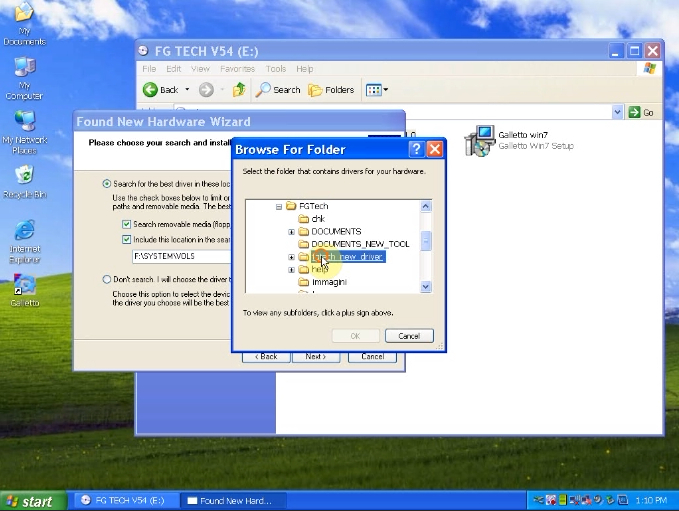Select 'Don't search' radio option
This screenshot has height=511, width=679.
[x=107, y=279]
